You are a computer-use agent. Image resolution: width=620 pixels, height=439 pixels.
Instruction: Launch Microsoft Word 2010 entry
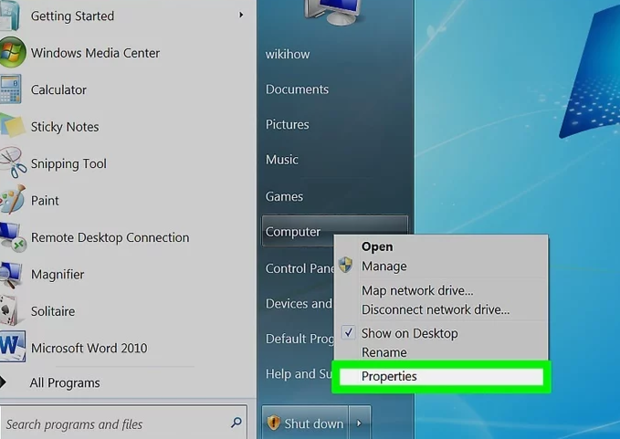(89, 348)
